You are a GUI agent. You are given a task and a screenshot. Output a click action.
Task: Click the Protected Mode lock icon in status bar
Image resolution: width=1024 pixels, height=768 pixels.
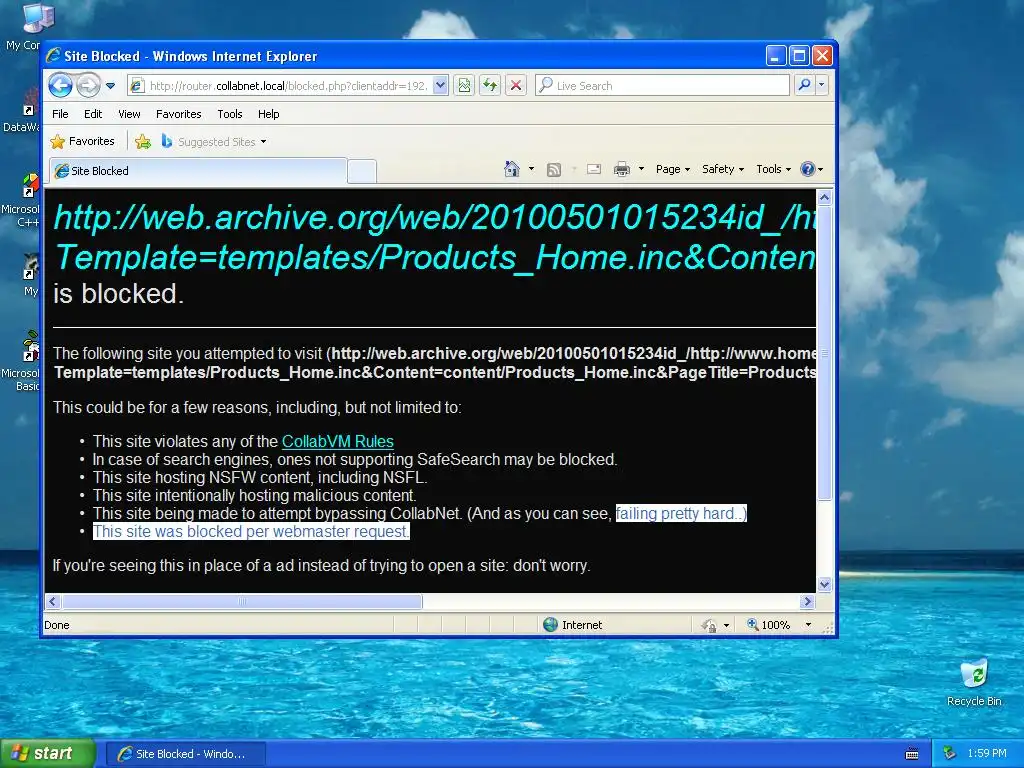tap(709, 626)
